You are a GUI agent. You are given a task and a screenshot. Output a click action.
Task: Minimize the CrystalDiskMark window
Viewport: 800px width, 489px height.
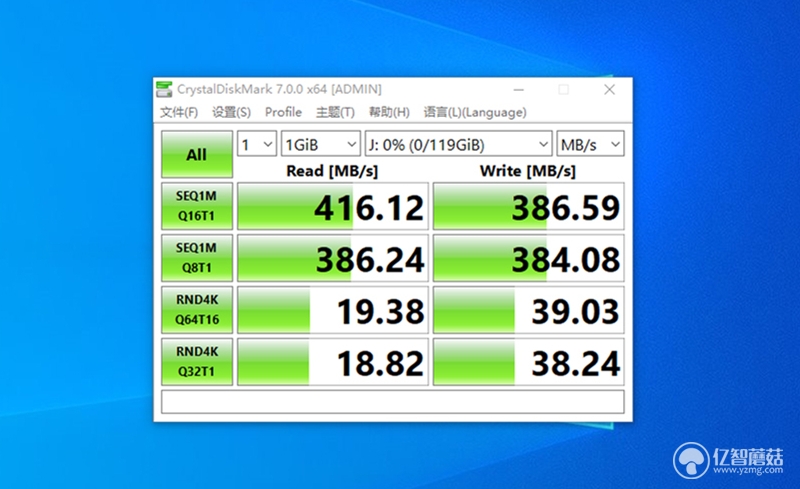pos(519,90)
